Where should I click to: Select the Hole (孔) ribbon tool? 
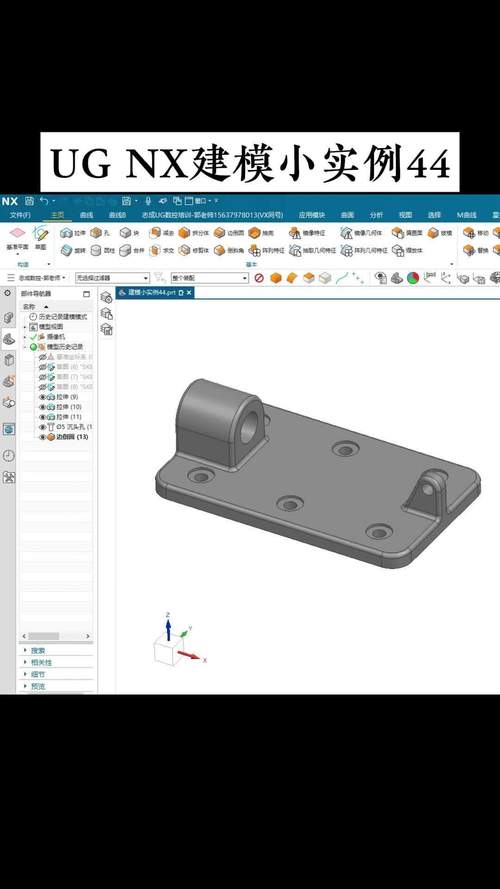[100, 233]
